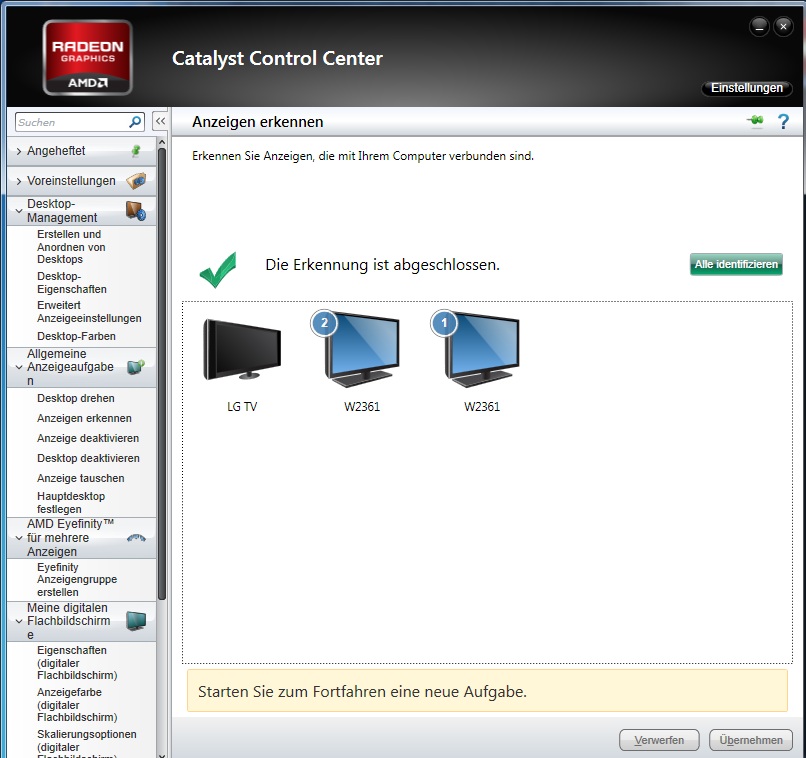Open help with the question mark icon
Viewport: 806px width, 758px height.
[783, 122]
